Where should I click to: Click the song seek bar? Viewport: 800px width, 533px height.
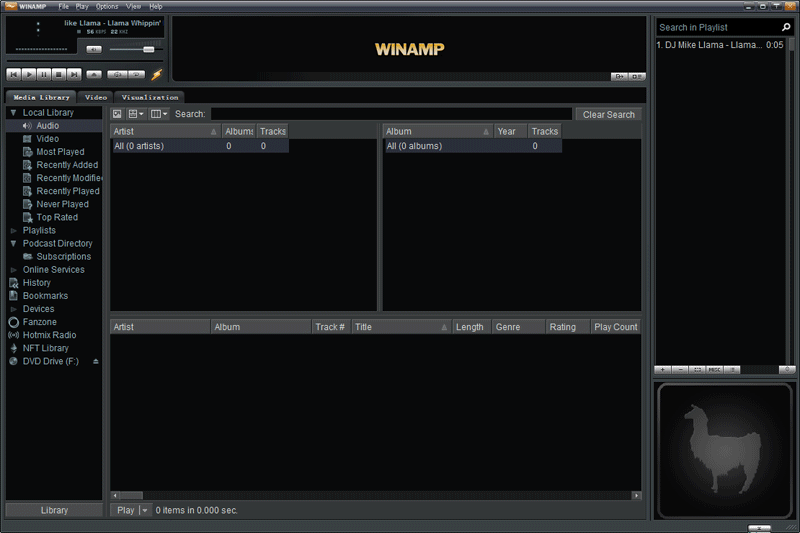coord(85,61)
